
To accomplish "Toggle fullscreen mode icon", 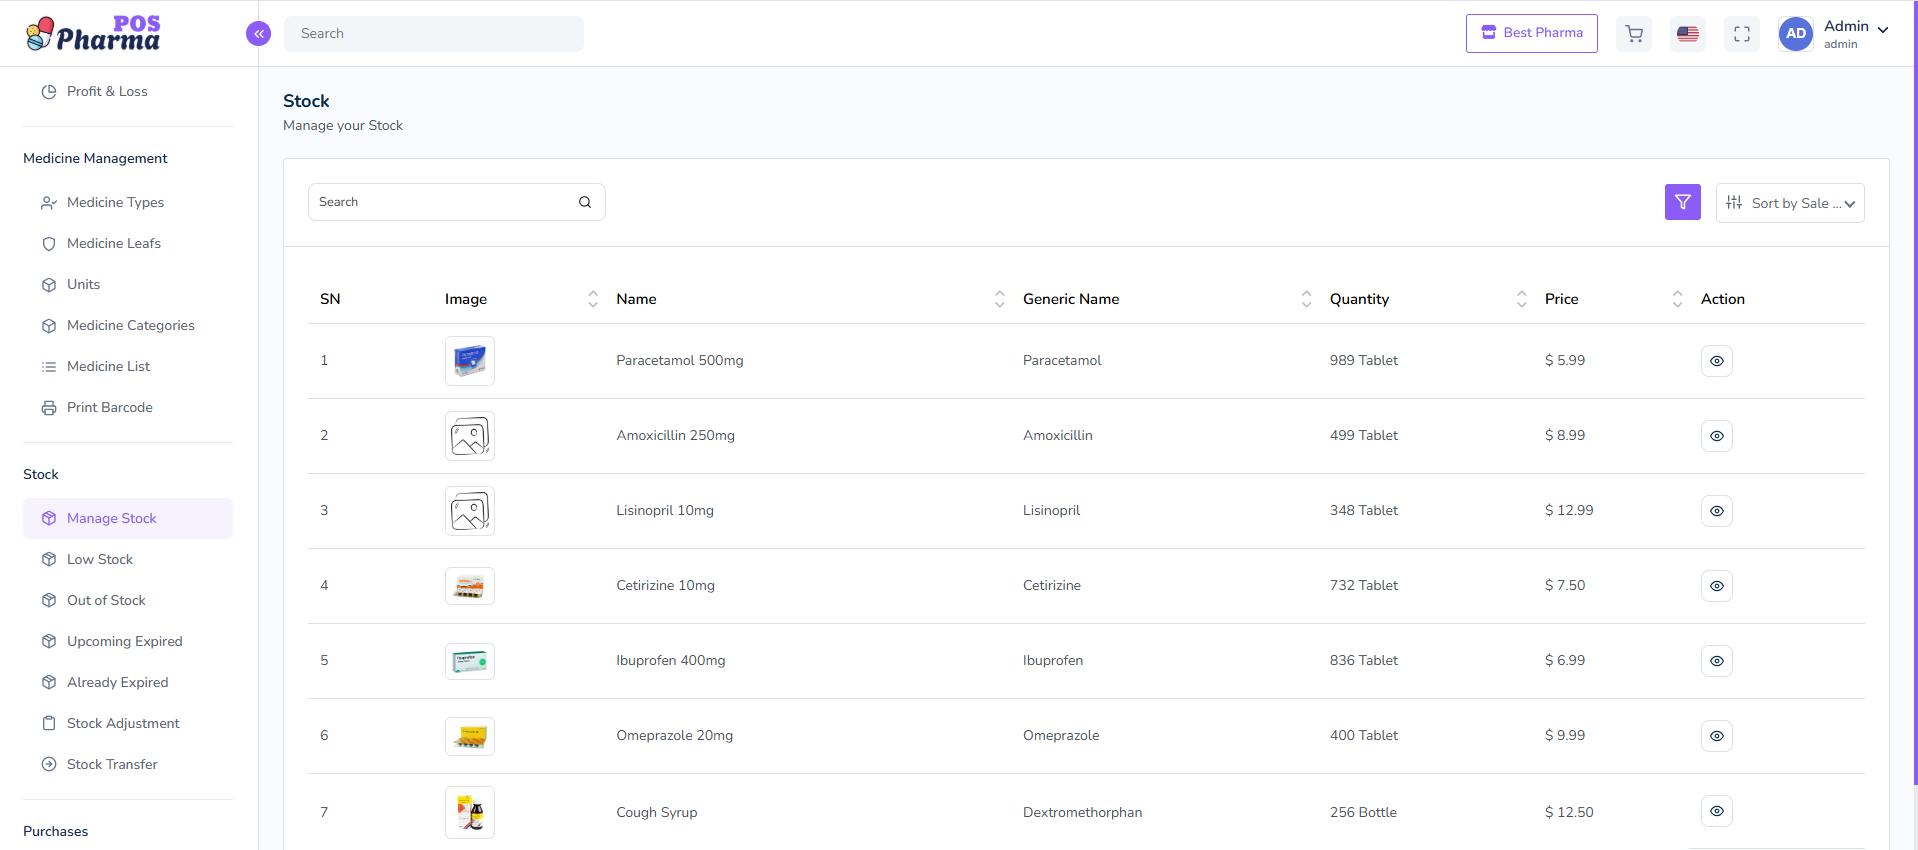I will tap(1742, 34).
